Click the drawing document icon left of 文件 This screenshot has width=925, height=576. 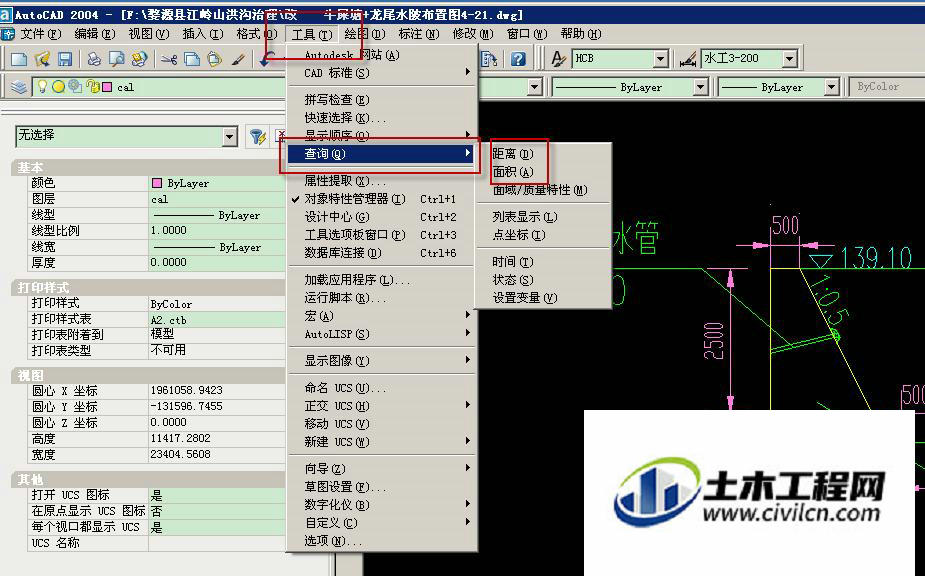click(x=8, y=34)
